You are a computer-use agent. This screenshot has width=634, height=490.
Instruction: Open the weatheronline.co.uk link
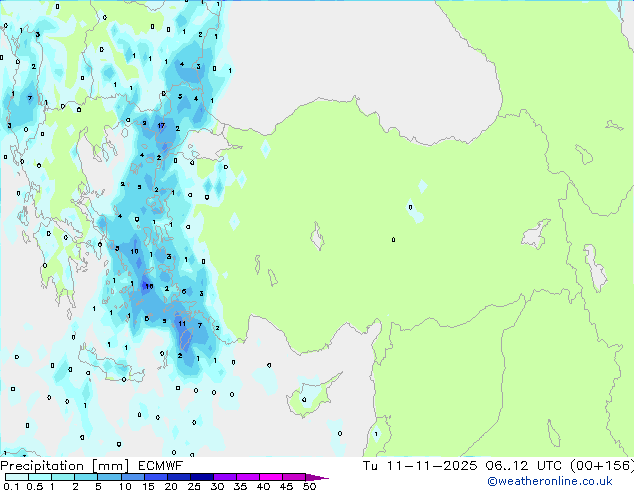coord(550,482)
